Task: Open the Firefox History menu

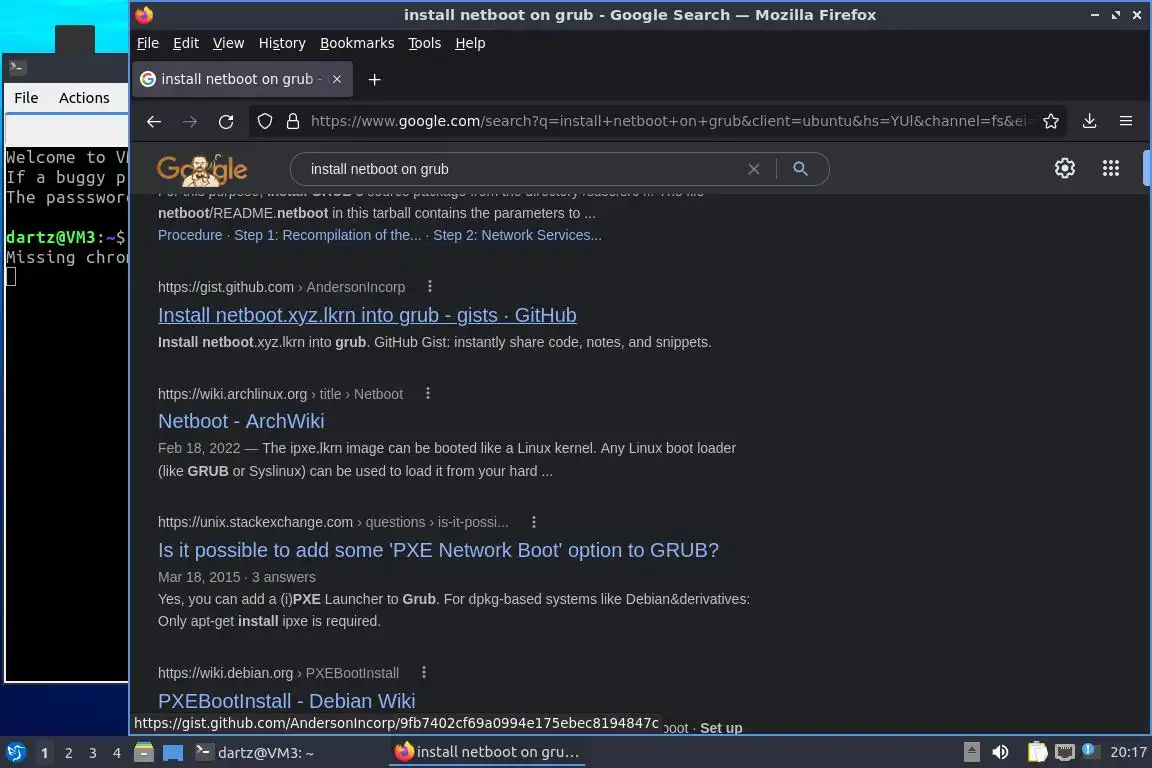Action: coord(282,43)
